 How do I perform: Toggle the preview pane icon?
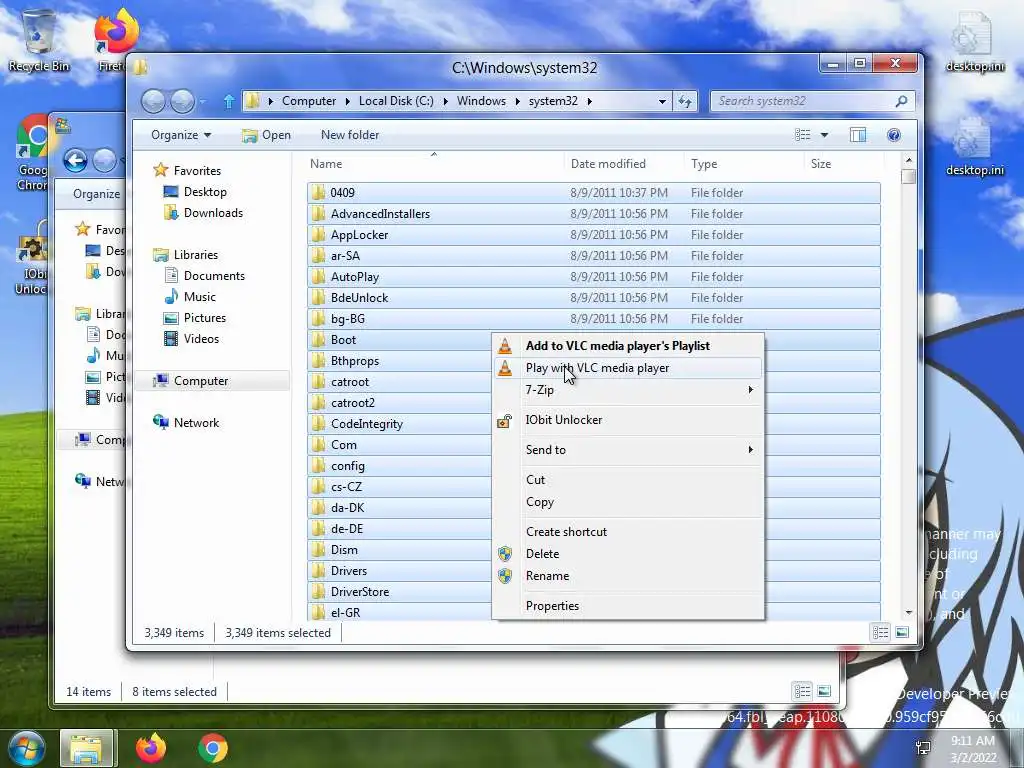(x=857, y=135)
